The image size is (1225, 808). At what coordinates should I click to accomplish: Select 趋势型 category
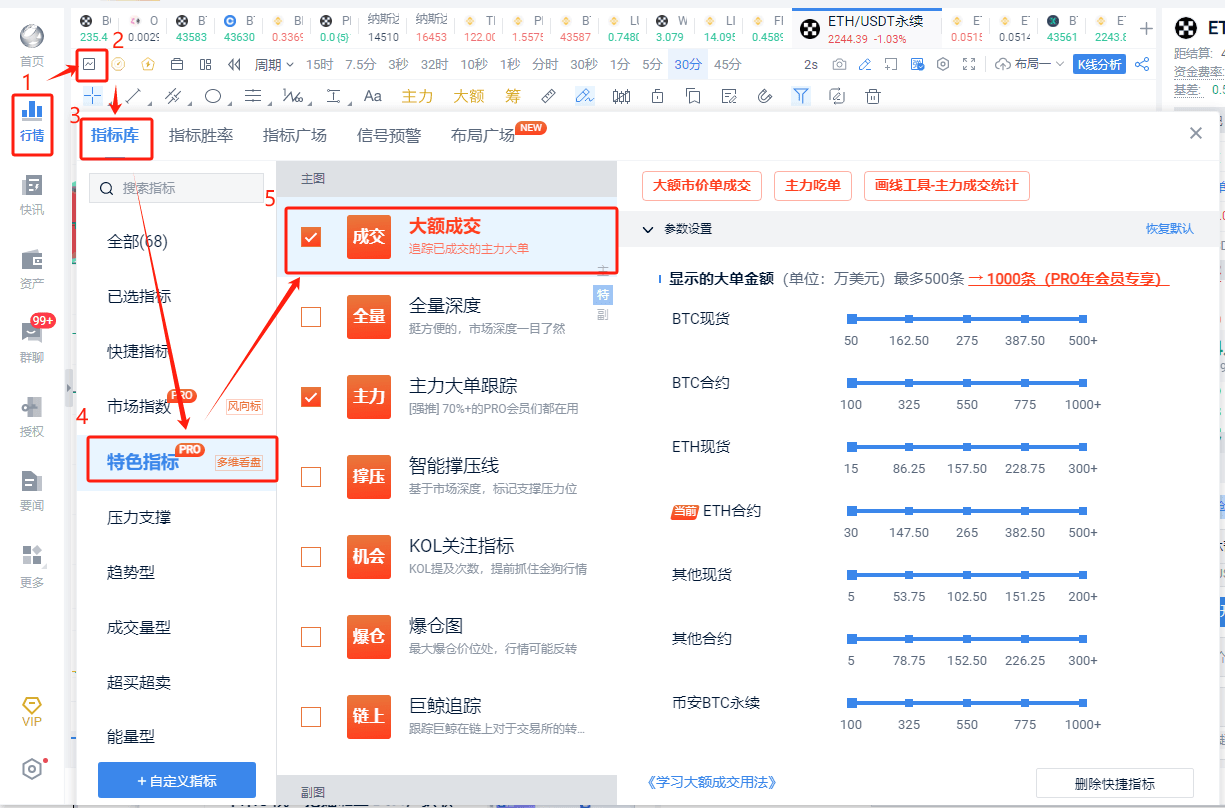tap(131, 572)
